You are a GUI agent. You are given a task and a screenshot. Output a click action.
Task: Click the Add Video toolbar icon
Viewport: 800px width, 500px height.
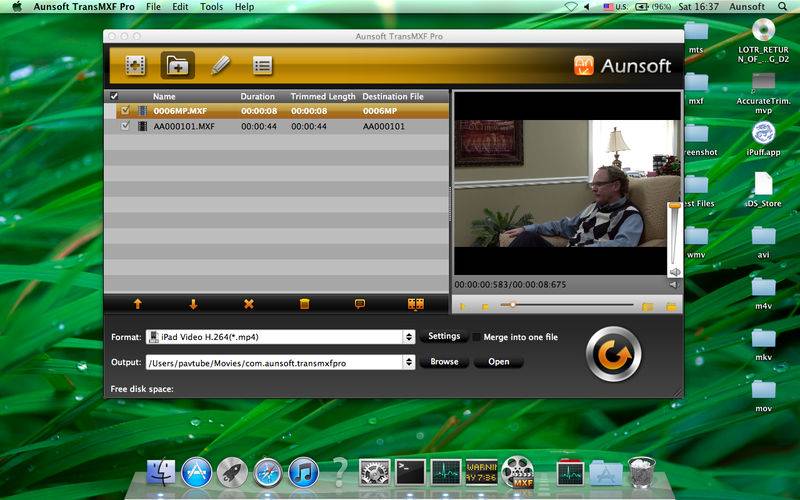click(x=135, y=65)
